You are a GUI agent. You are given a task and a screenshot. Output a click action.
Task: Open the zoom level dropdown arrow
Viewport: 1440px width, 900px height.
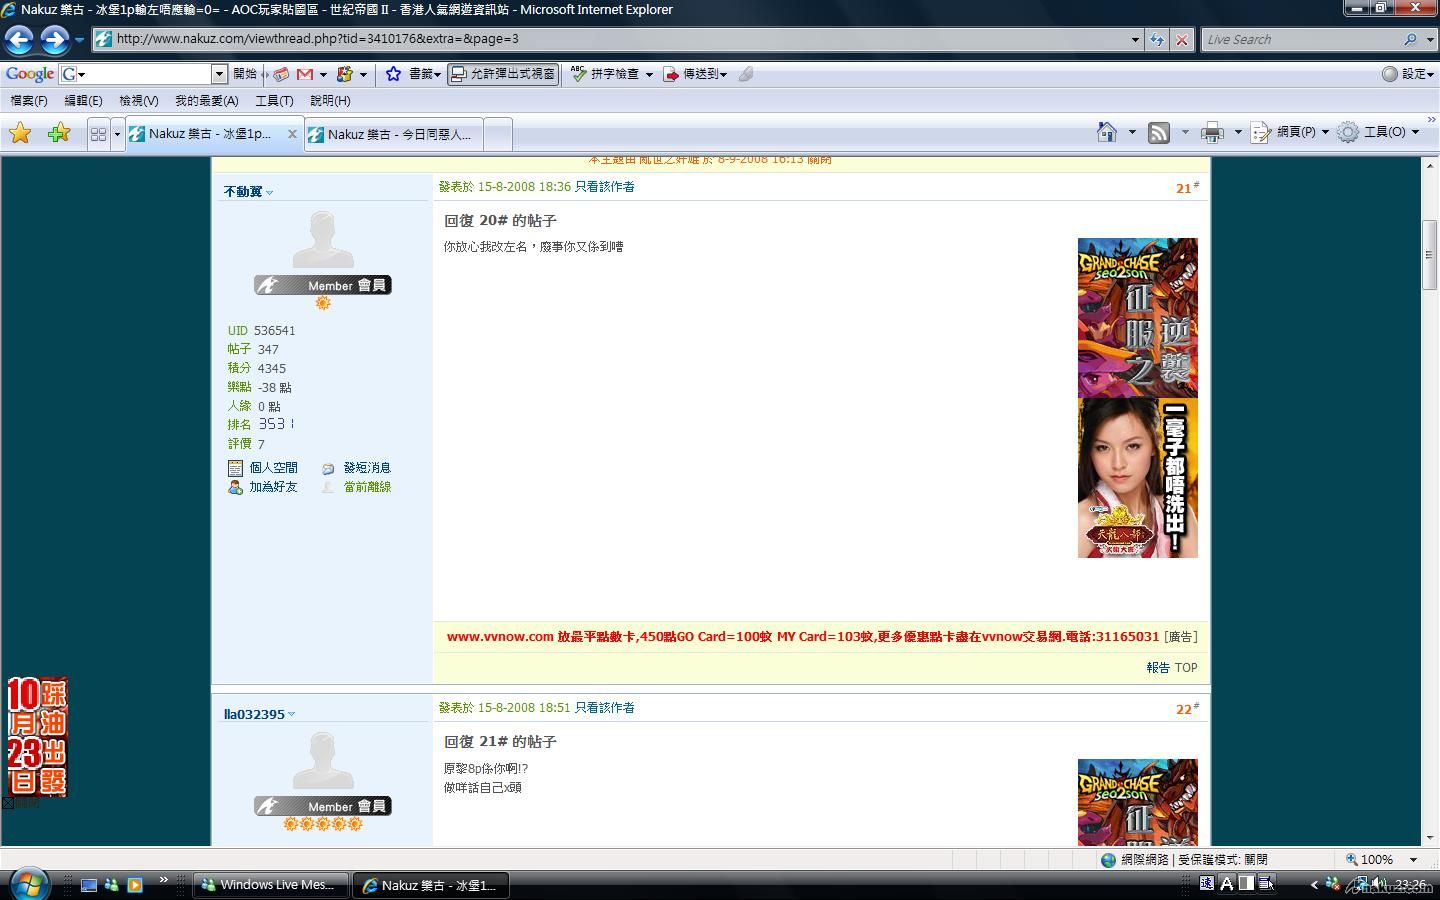pyautogui.click(x=1413, y=860)
